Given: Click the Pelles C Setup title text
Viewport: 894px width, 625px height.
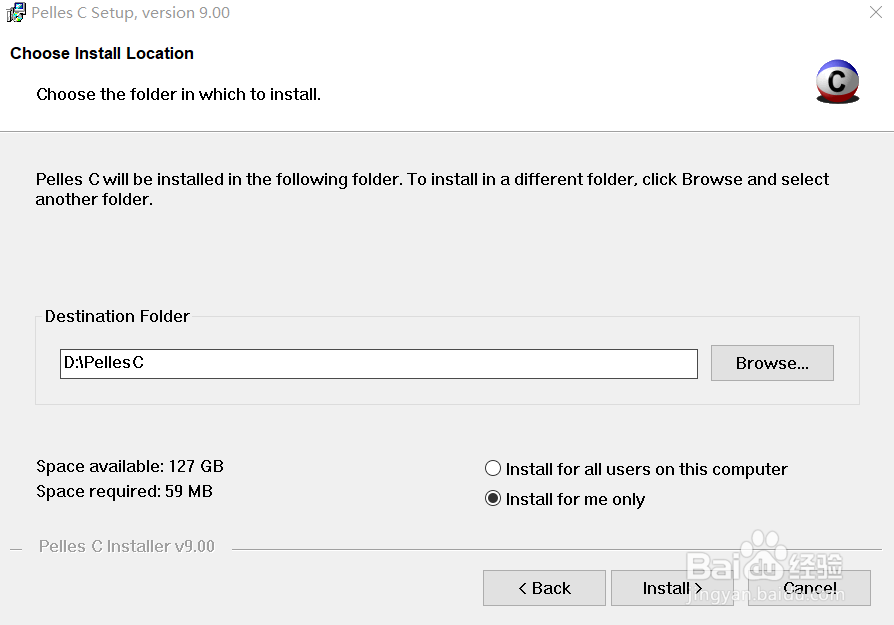Looking at the screenshot, I should 131,13.
